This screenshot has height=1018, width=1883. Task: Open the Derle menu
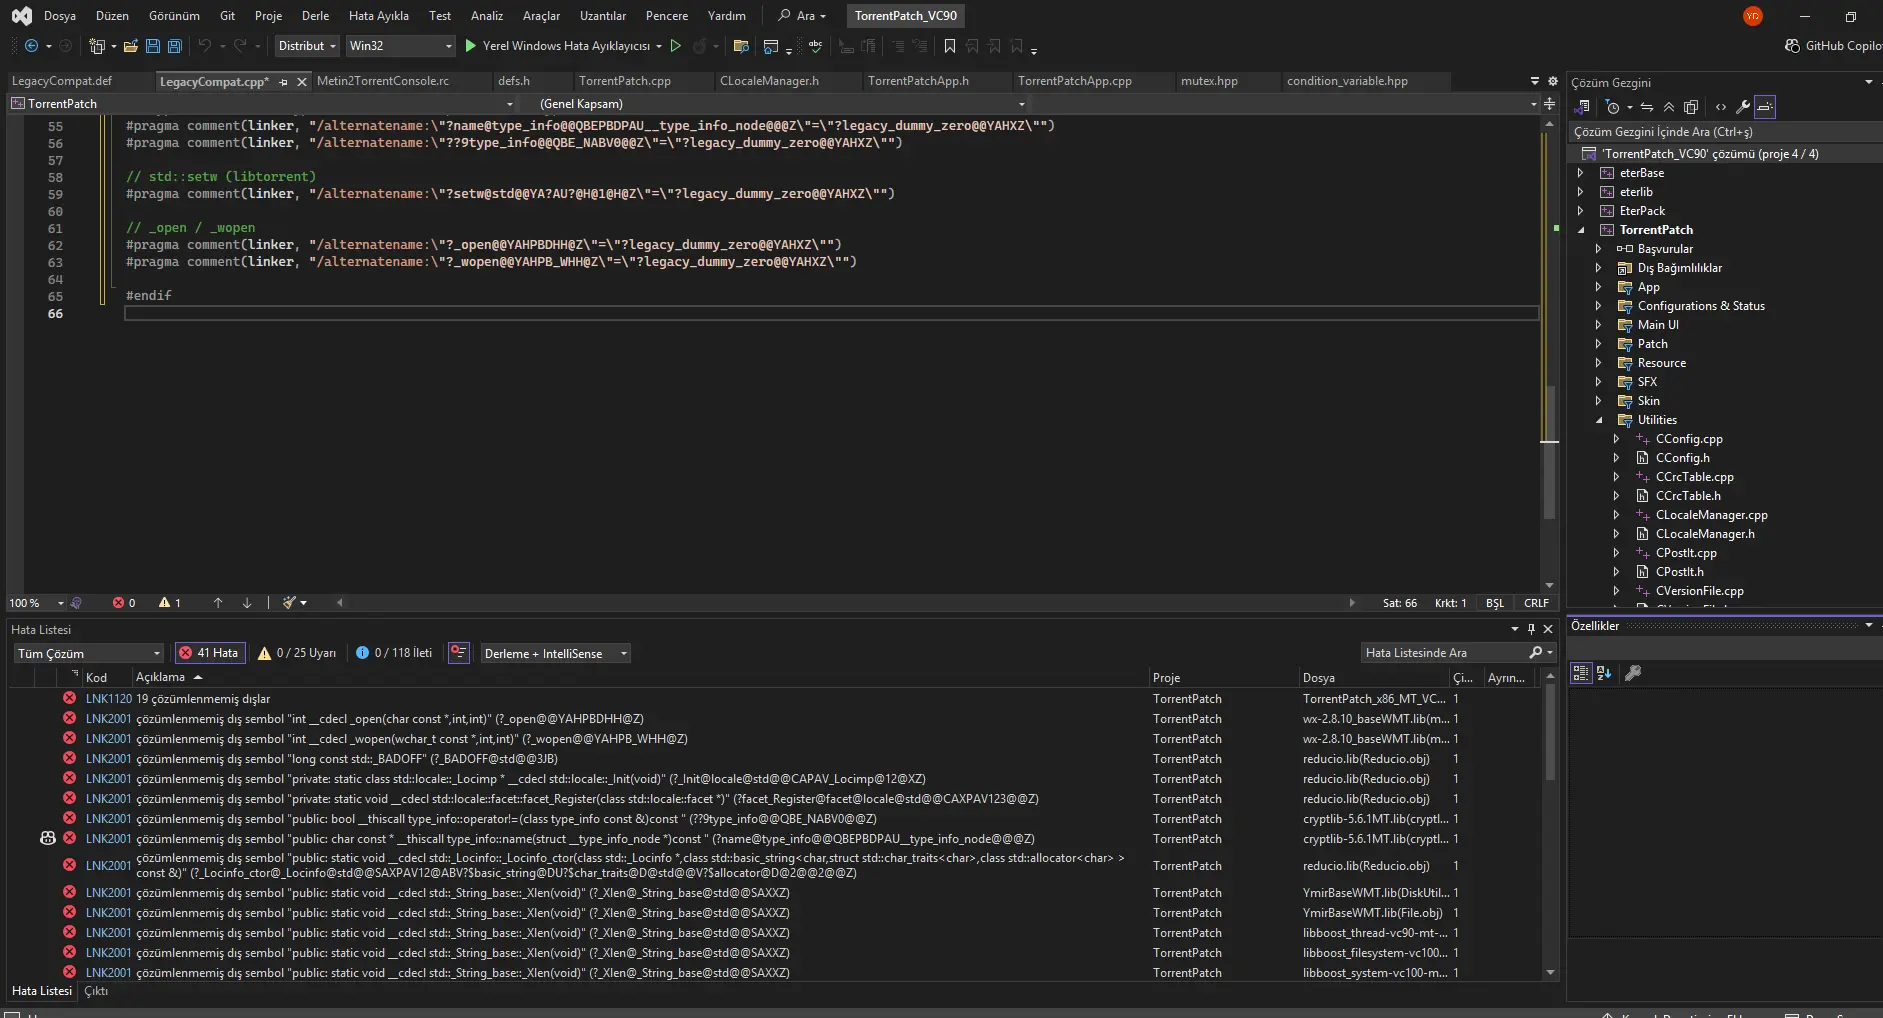[315, 16]
